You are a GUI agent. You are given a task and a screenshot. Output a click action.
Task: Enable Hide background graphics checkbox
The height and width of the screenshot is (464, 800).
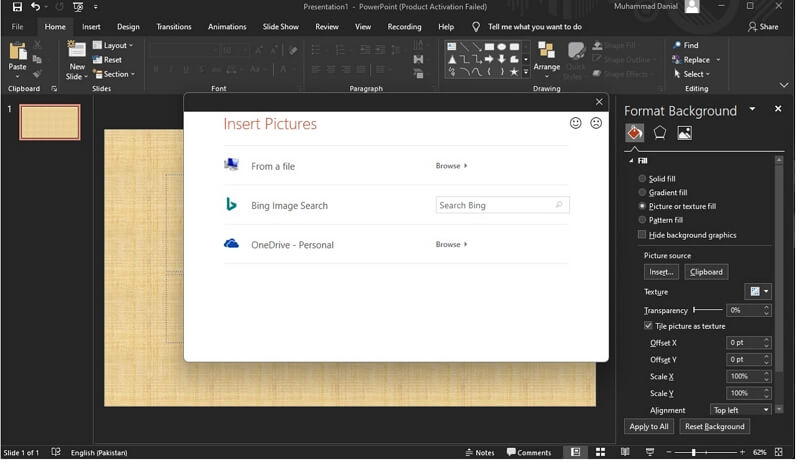click(642, 235)
